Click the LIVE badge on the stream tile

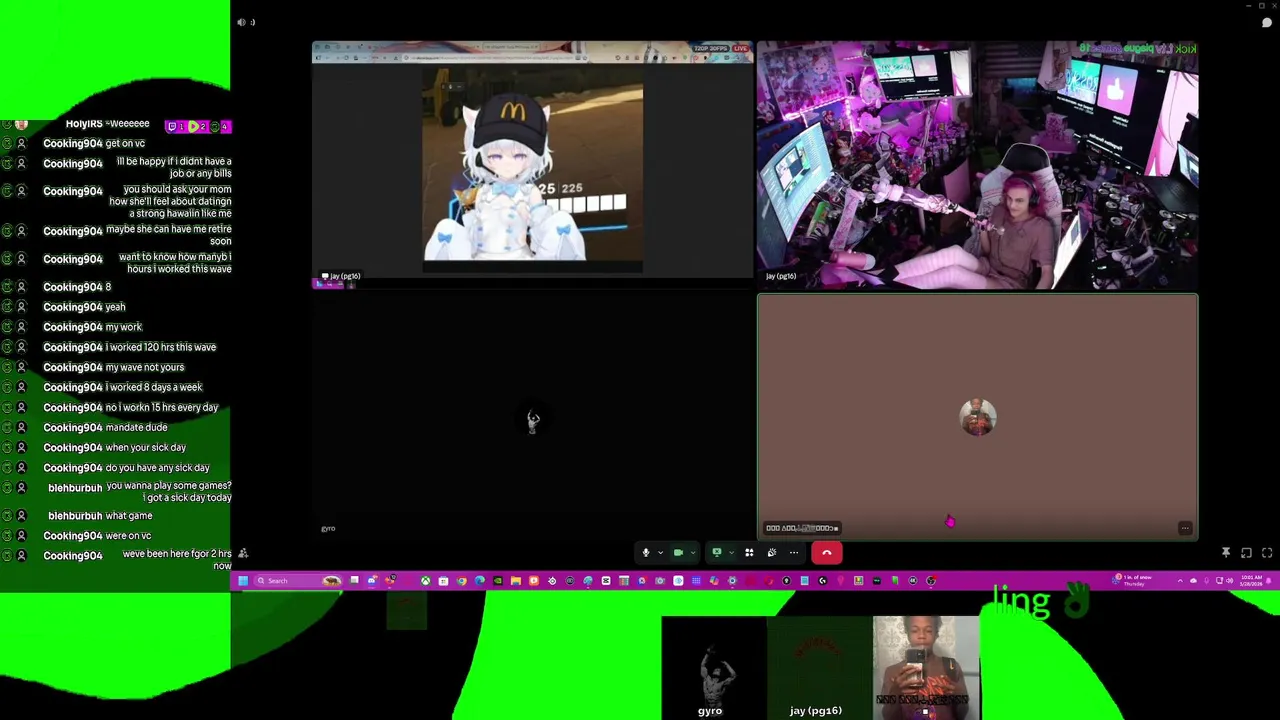(741, 48)
